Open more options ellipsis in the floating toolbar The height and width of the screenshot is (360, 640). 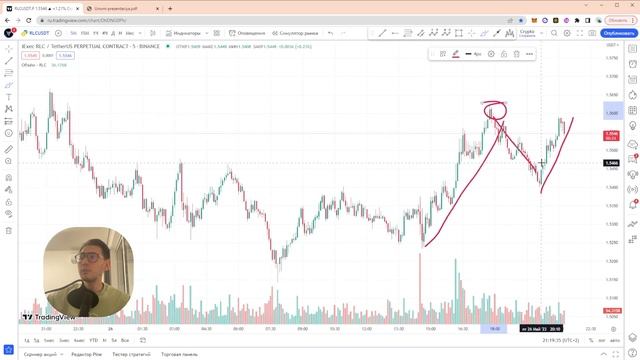pos(529,54)
